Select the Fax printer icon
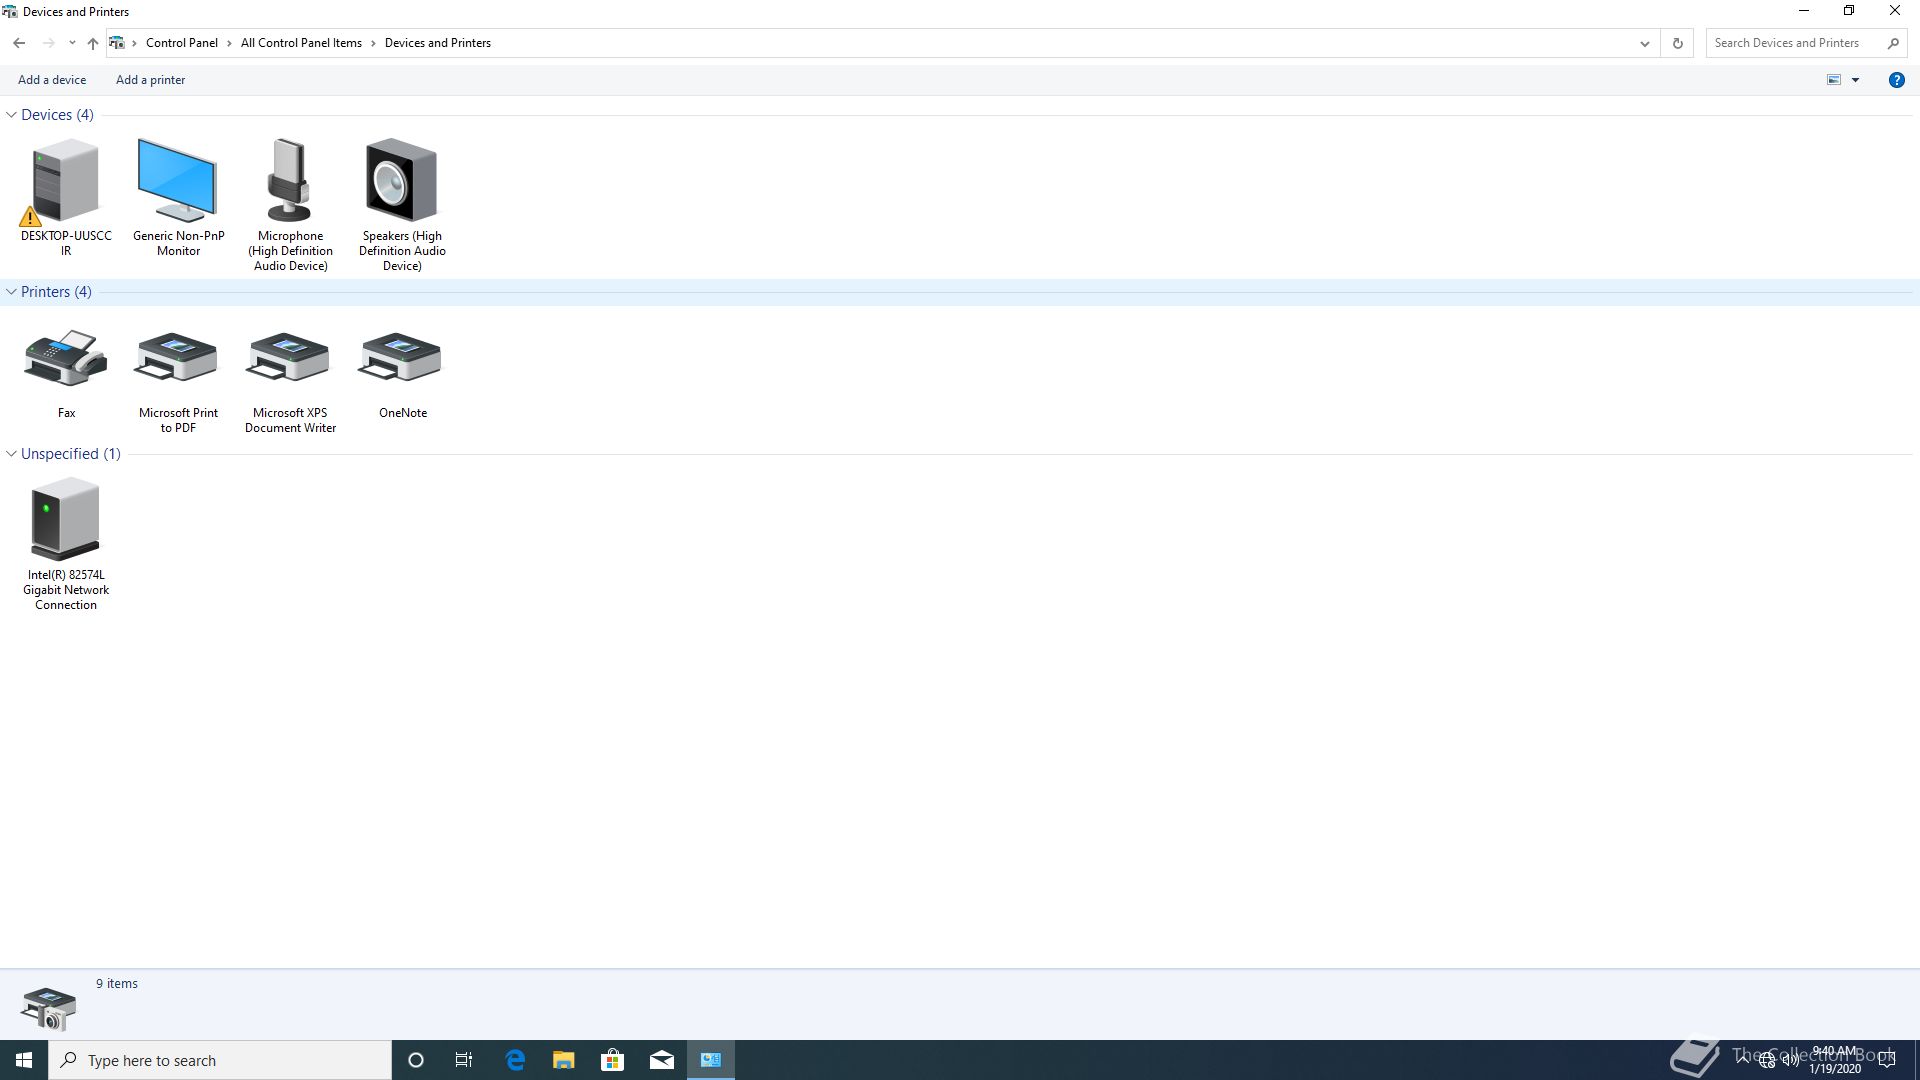This screenshot has height=1080, width=1920. point(65,359)
